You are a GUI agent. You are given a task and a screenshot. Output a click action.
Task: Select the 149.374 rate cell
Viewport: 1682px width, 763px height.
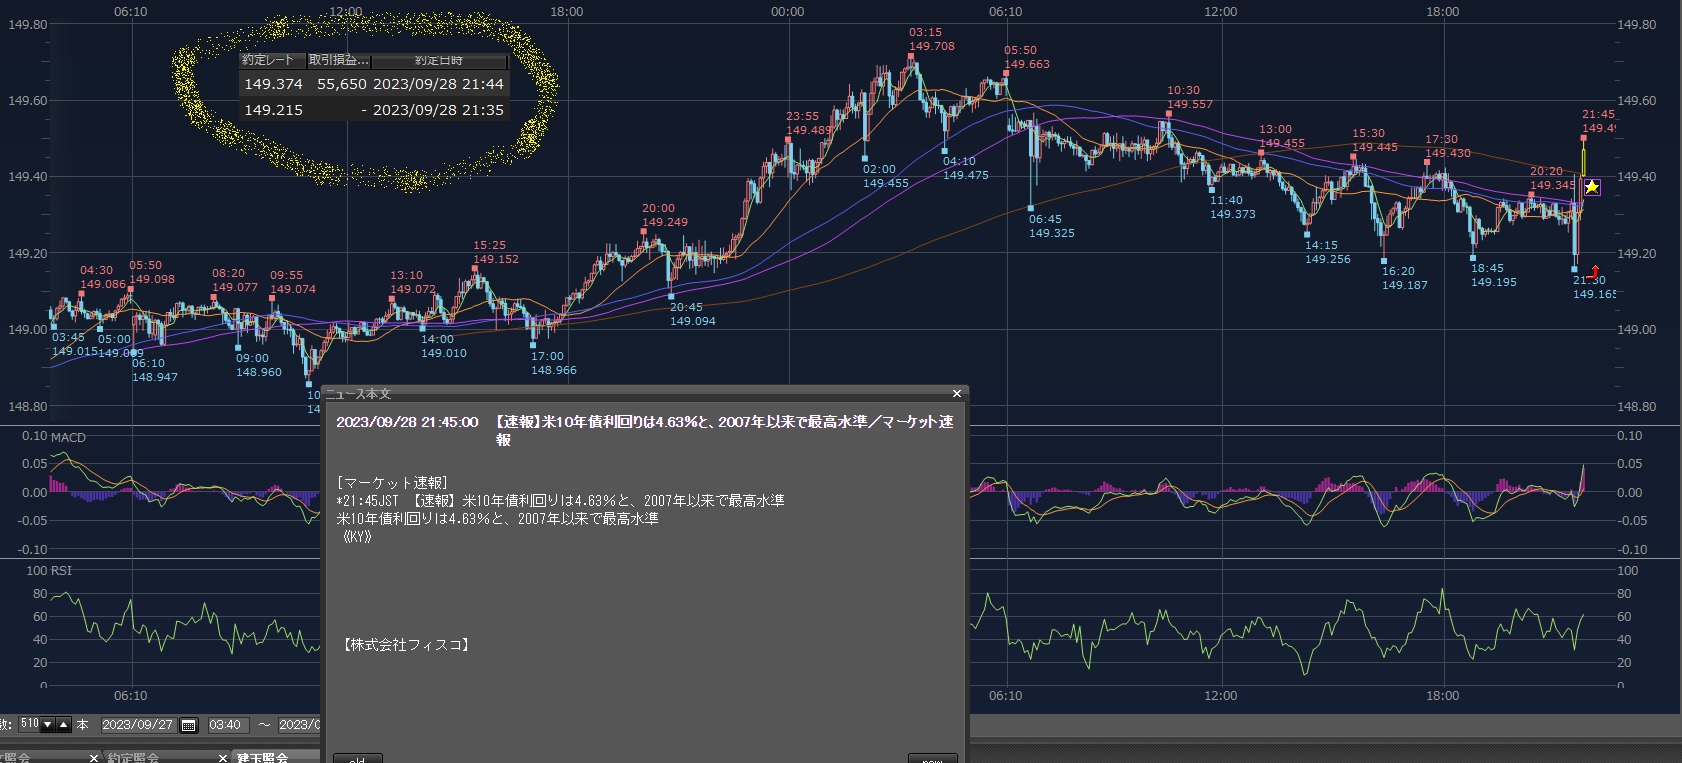(273, 84)
